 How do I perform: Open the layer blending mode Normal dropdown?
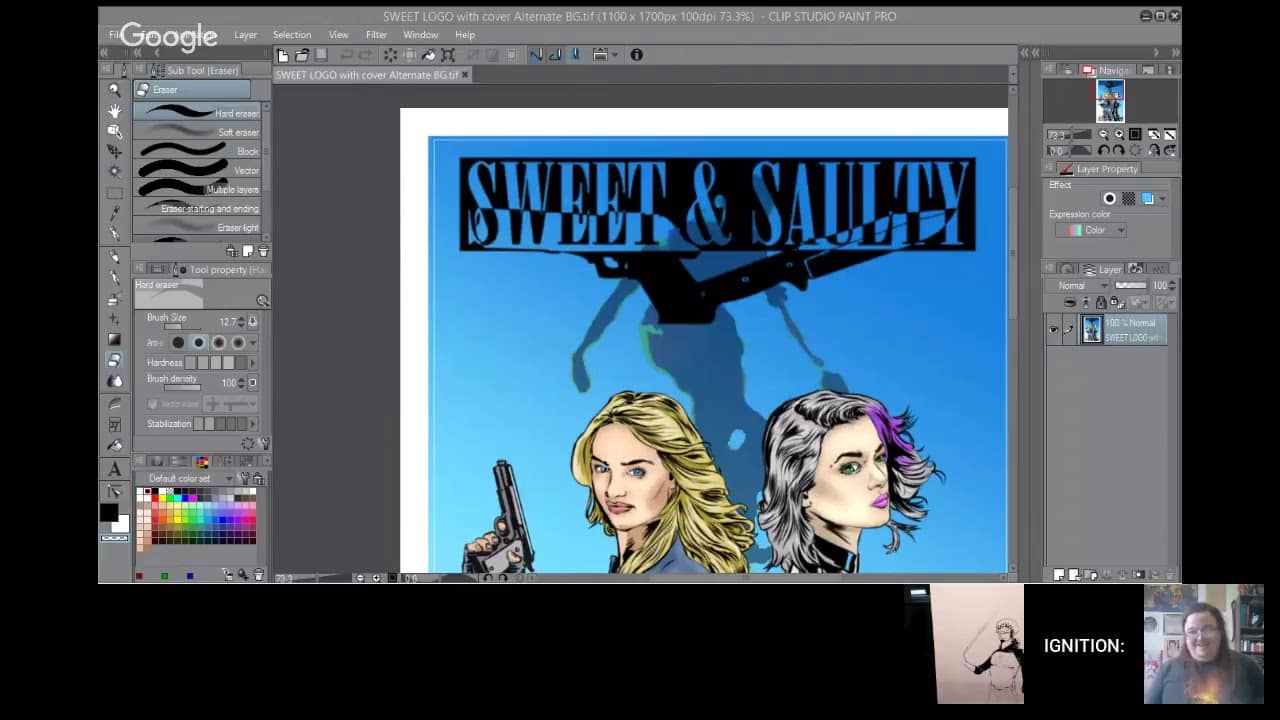point(1078,286)
